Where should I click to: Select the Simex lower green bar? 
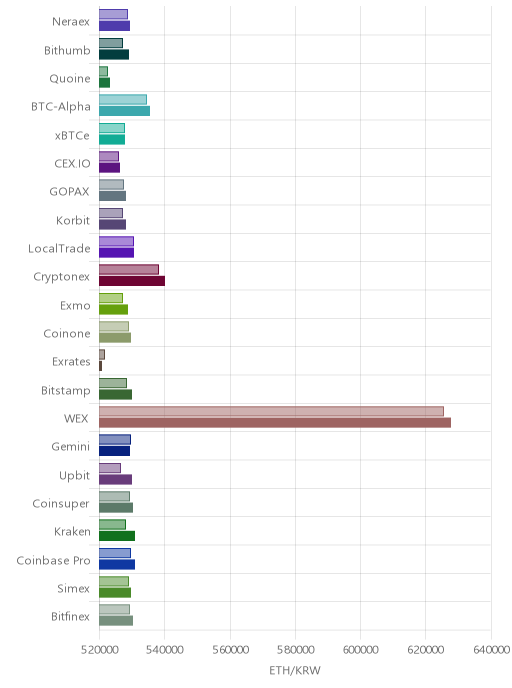pyautogui.click(x=115, y=592)
